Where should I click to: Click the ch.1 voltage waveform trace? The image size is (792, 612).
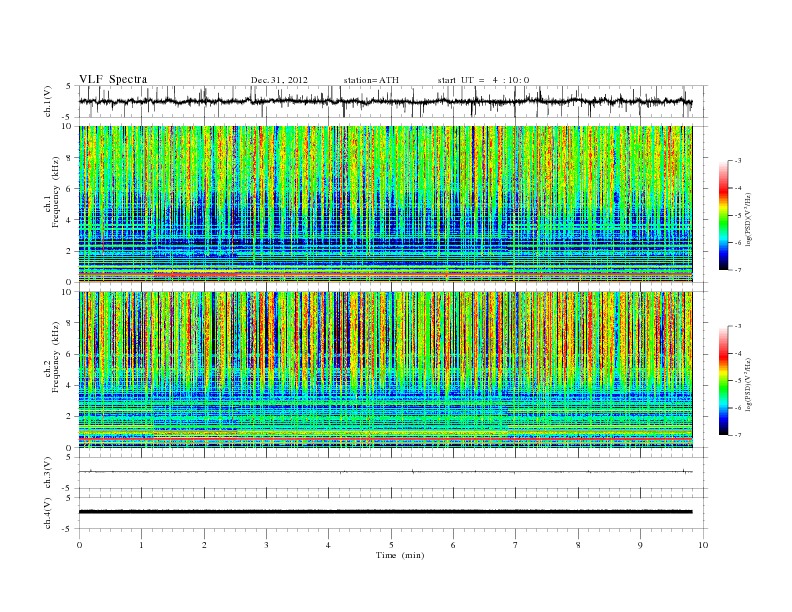(385, 101)
